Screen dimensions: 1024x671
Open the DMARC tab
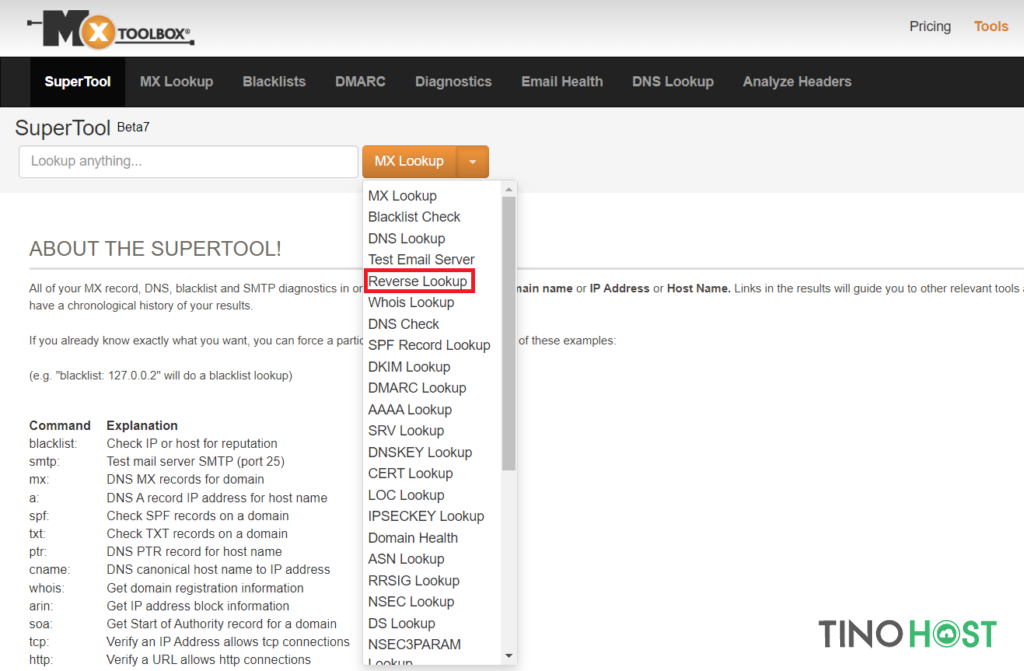tap(360, 82)
